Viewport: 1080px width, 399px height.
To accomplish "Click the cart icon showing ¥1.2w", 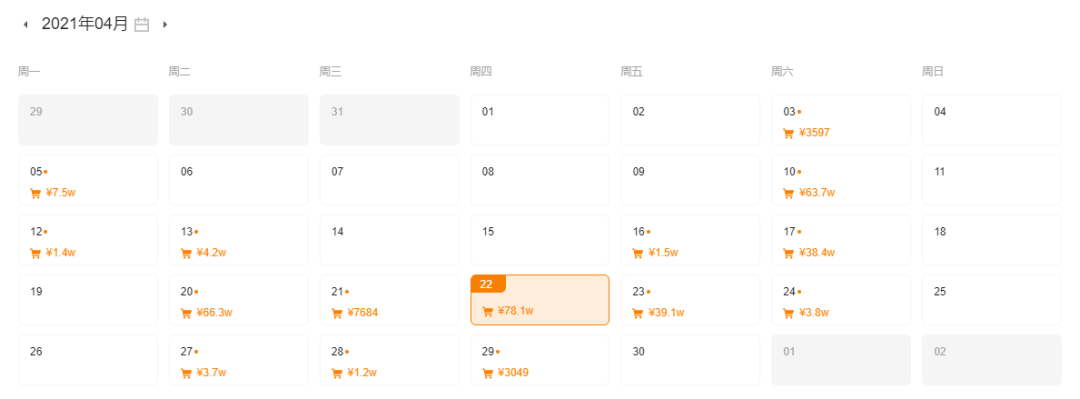I will pyautogui.click(x=337, y=373).
